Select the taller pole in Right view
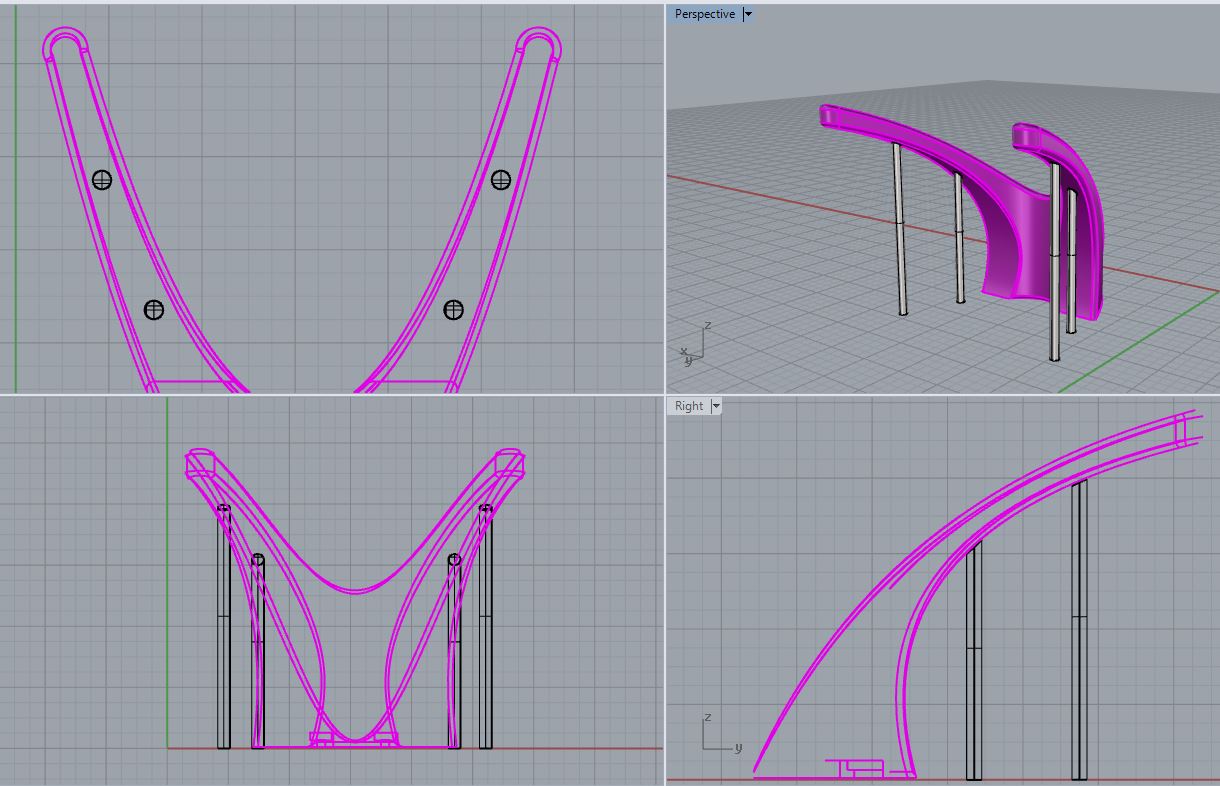This screenshot has width=1220, height=786. (1079, 630)
